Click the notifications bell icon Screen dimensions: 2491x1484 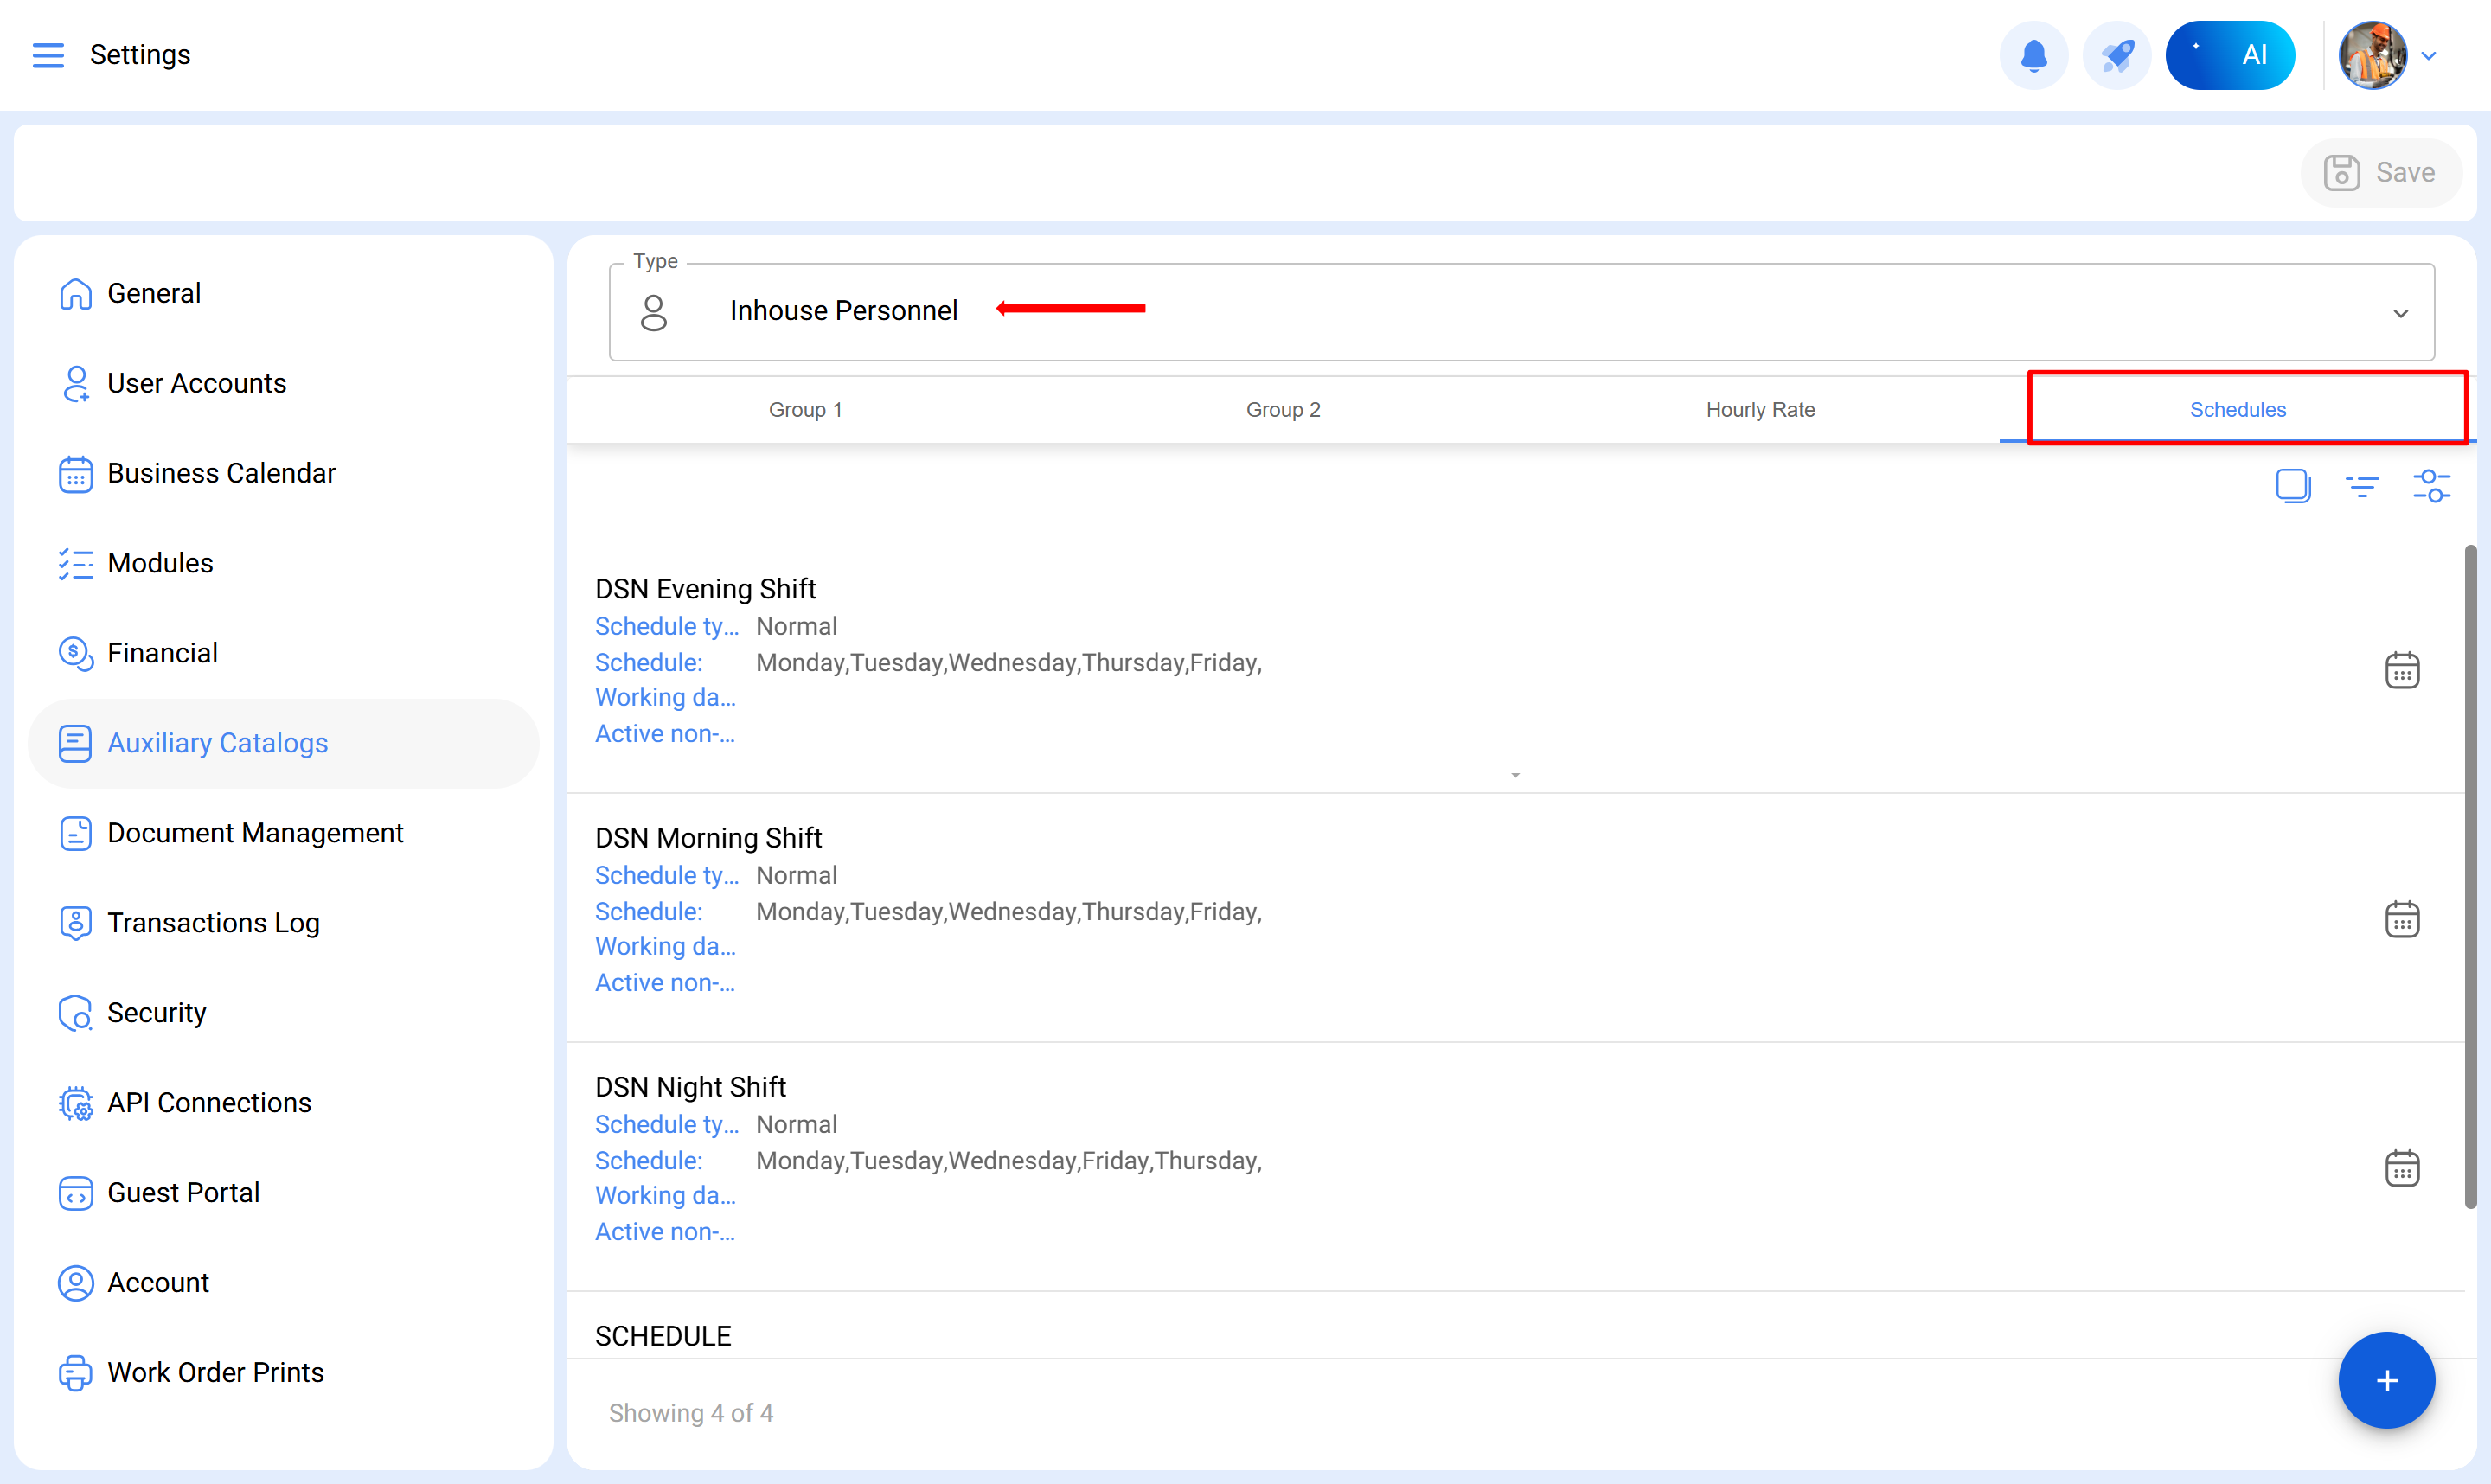click(x=2033, y=55)
